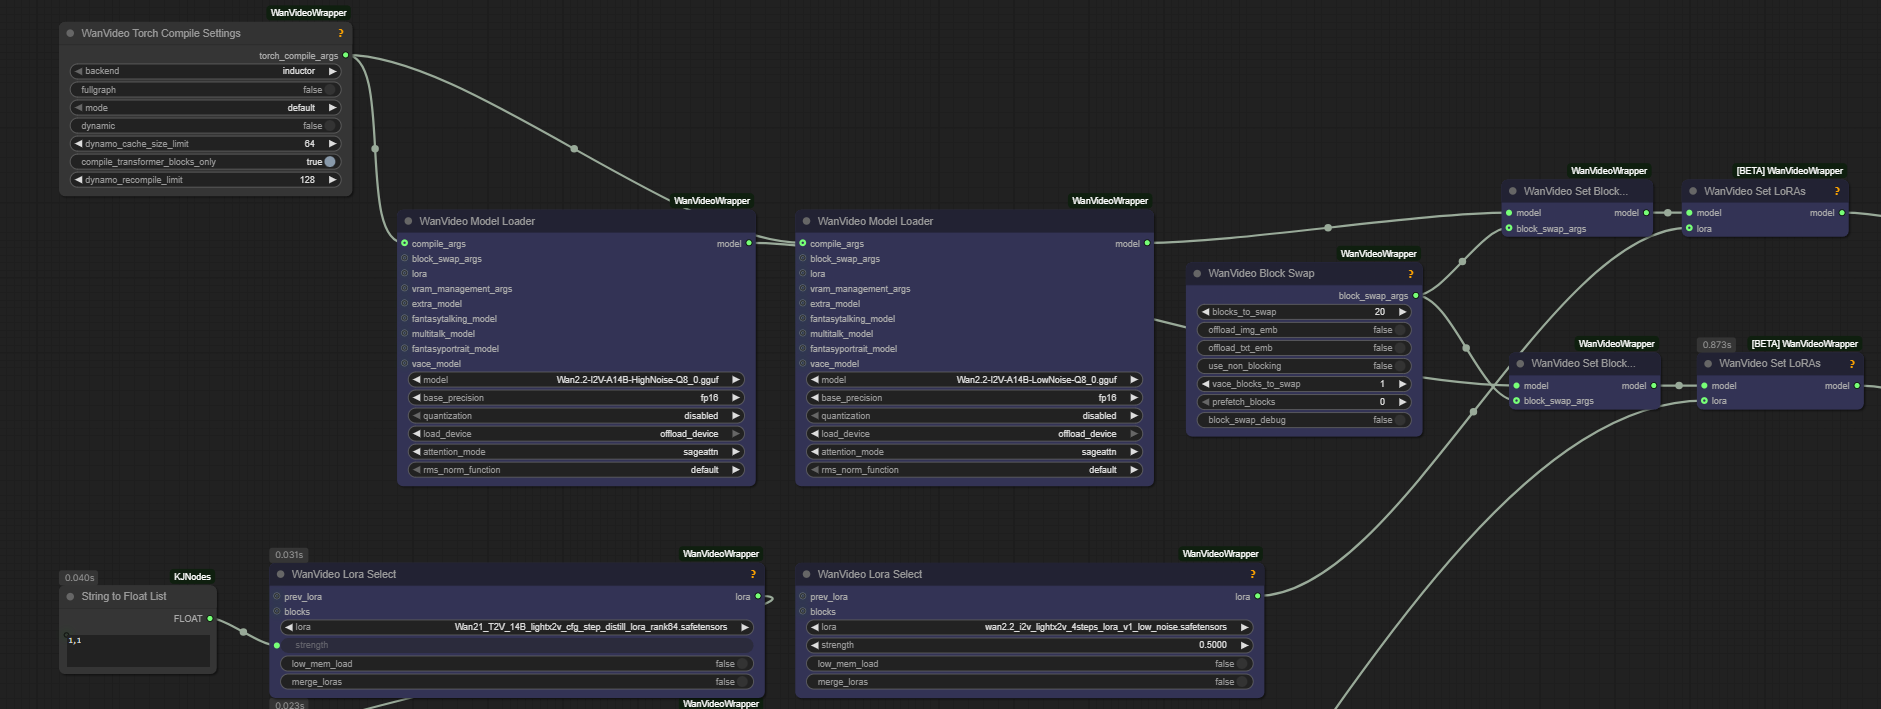Click the right arrow on backend inductor field
1881x709 pixels.
pos(333,71)
